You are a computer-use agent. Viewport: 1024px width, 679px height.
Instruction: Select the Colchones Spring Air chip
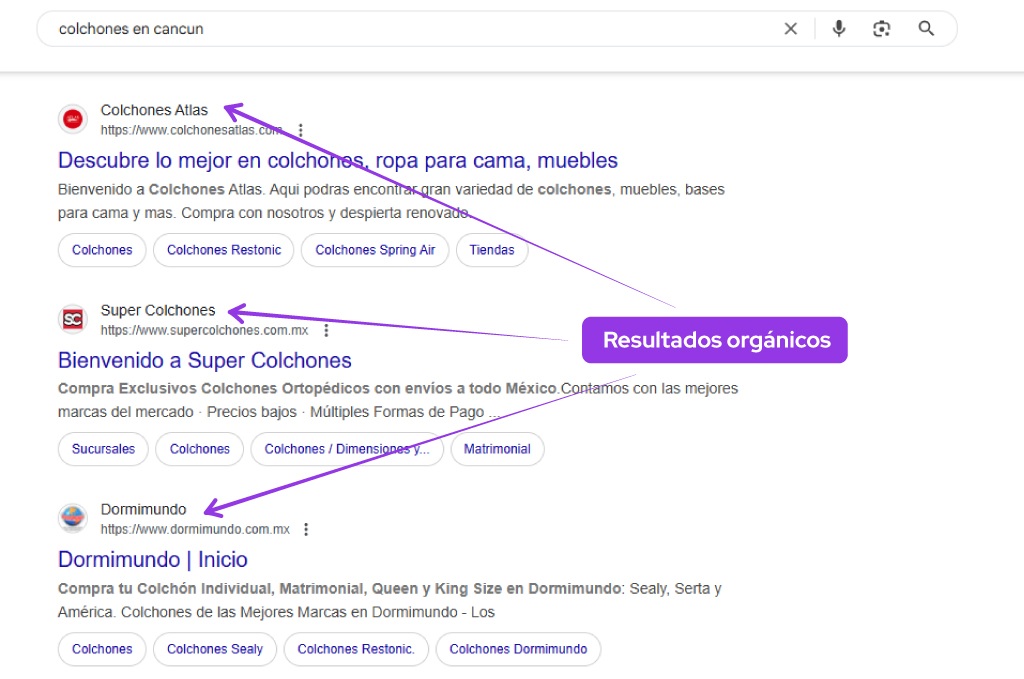[375, 250]
